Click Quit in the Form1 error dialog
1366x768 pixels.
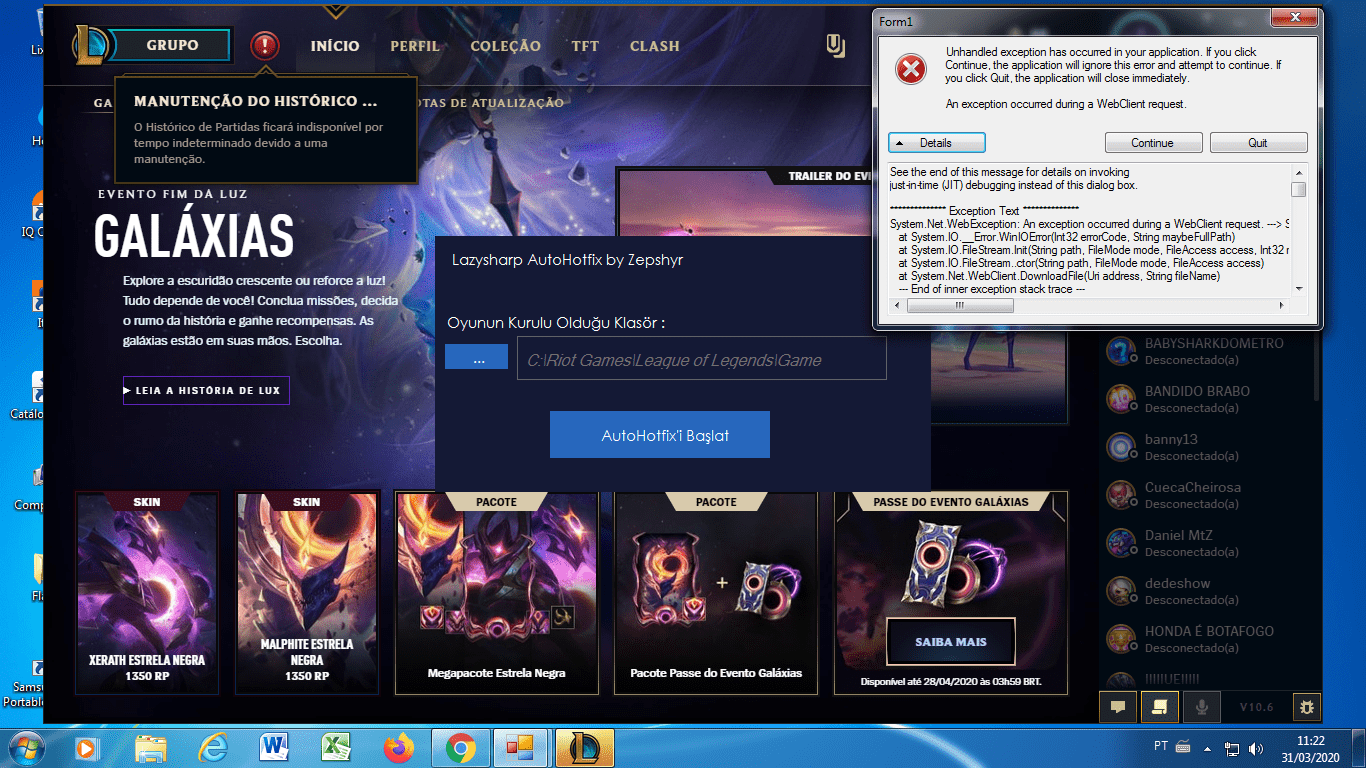coord(1258,143)
